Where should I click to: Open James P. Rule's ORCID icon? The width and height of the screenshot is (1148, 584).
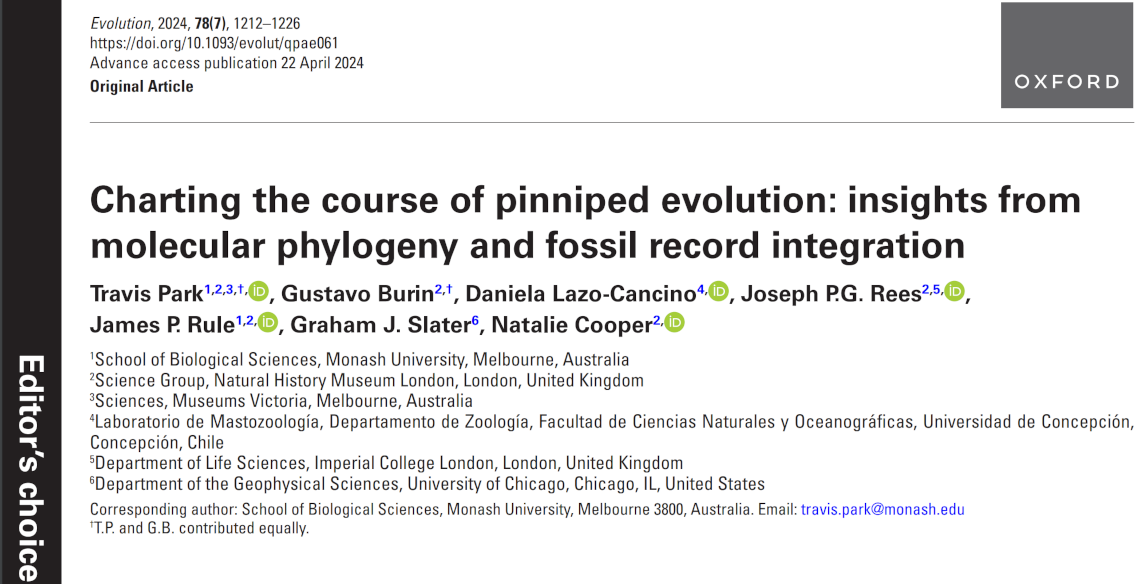point(268,322)
